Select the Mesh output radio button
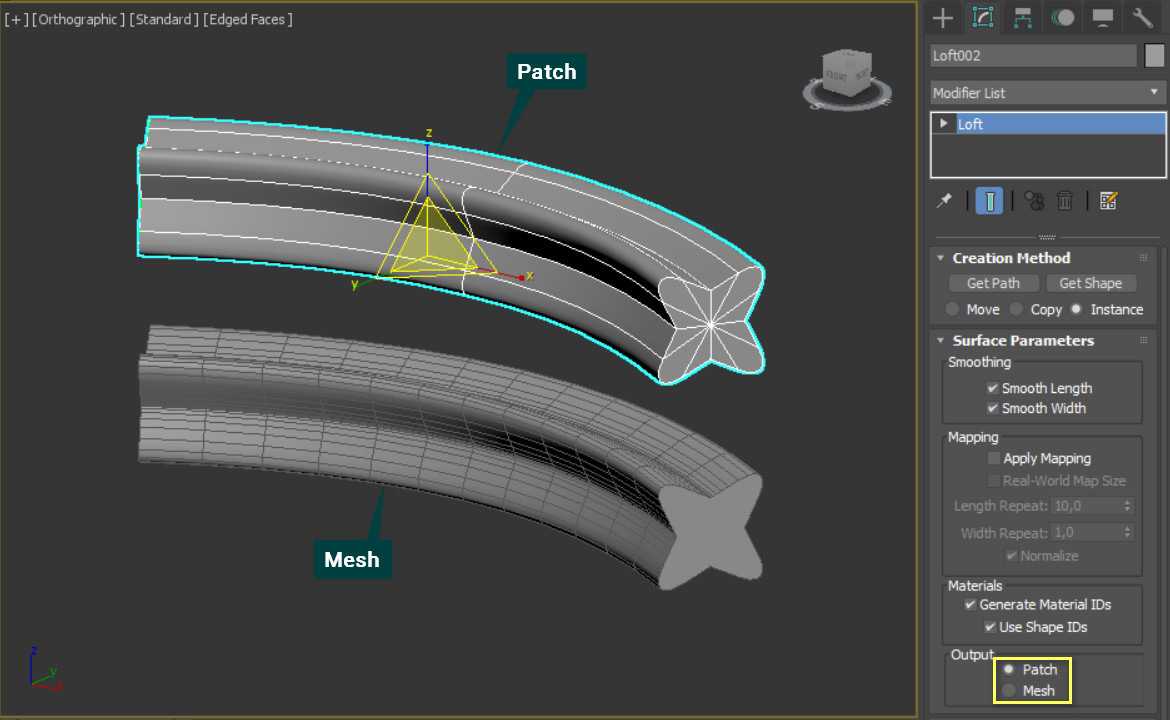This screenshot has width=1170, height=720. coord(1009,690)
